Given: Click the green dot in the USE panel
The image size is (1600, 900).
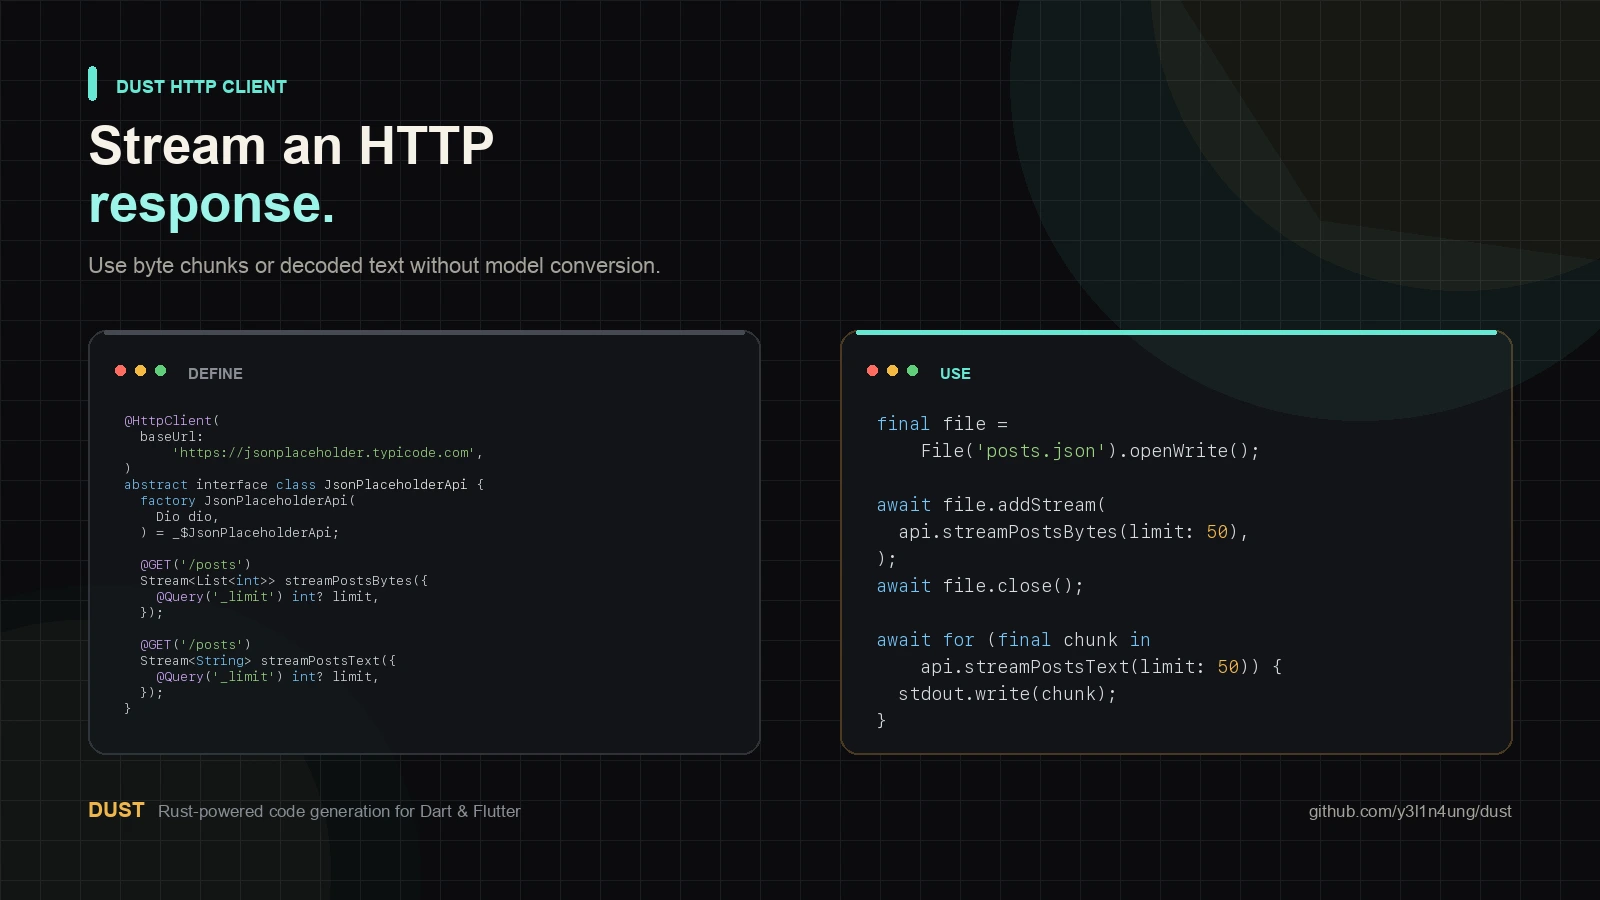Looking at the screenshot, I should (x=912, y=371).
